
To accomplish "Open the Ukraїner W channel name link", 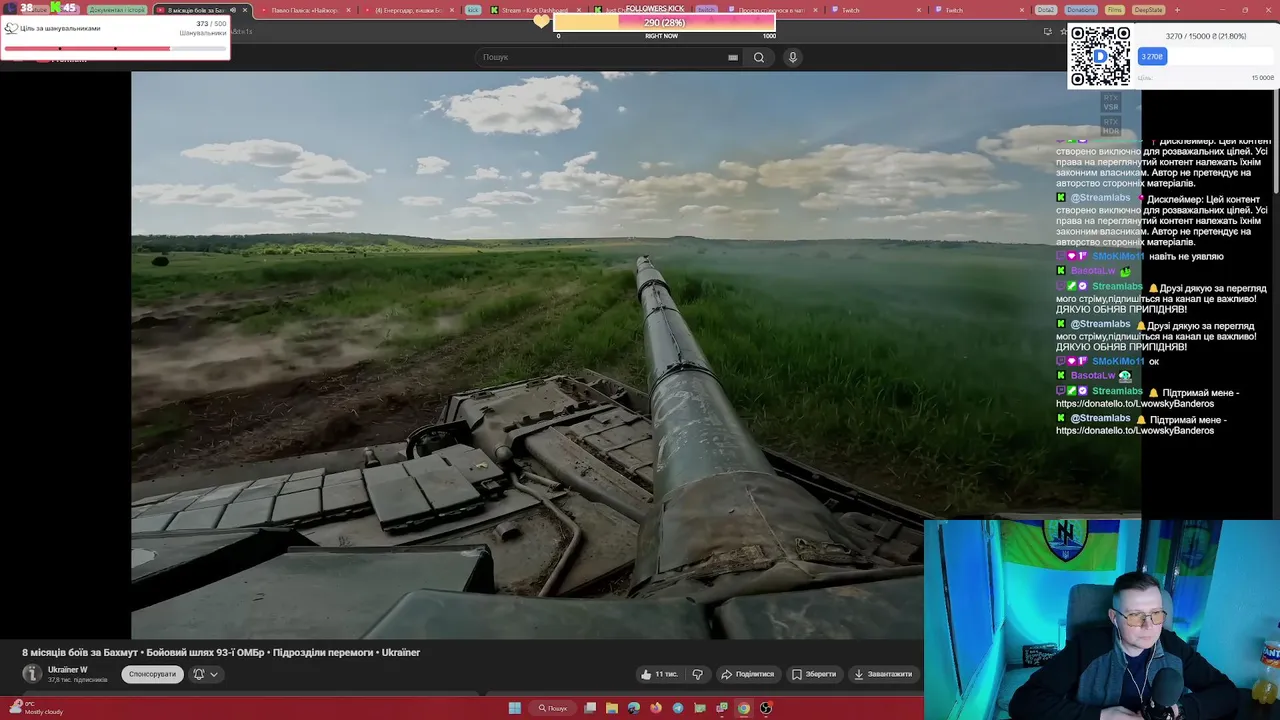I will click(x=68, y=670).
